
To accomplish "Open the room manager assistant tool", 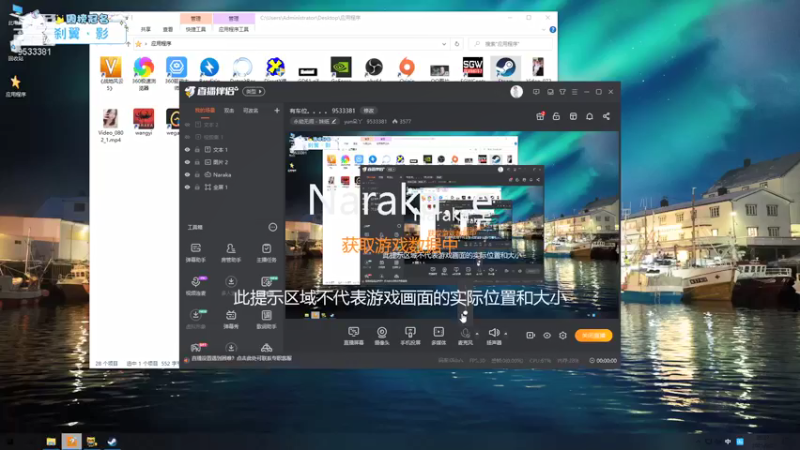I will tap(231, 252).
